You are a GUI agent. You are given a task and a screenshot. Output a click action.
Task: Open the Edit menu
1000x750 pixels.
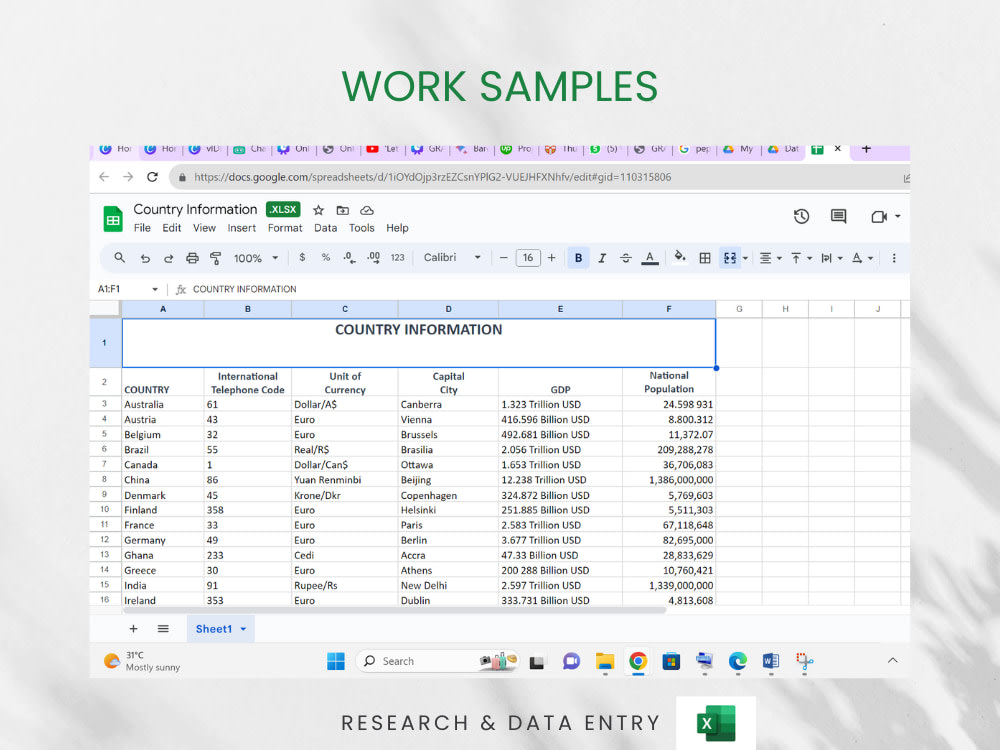172,228
